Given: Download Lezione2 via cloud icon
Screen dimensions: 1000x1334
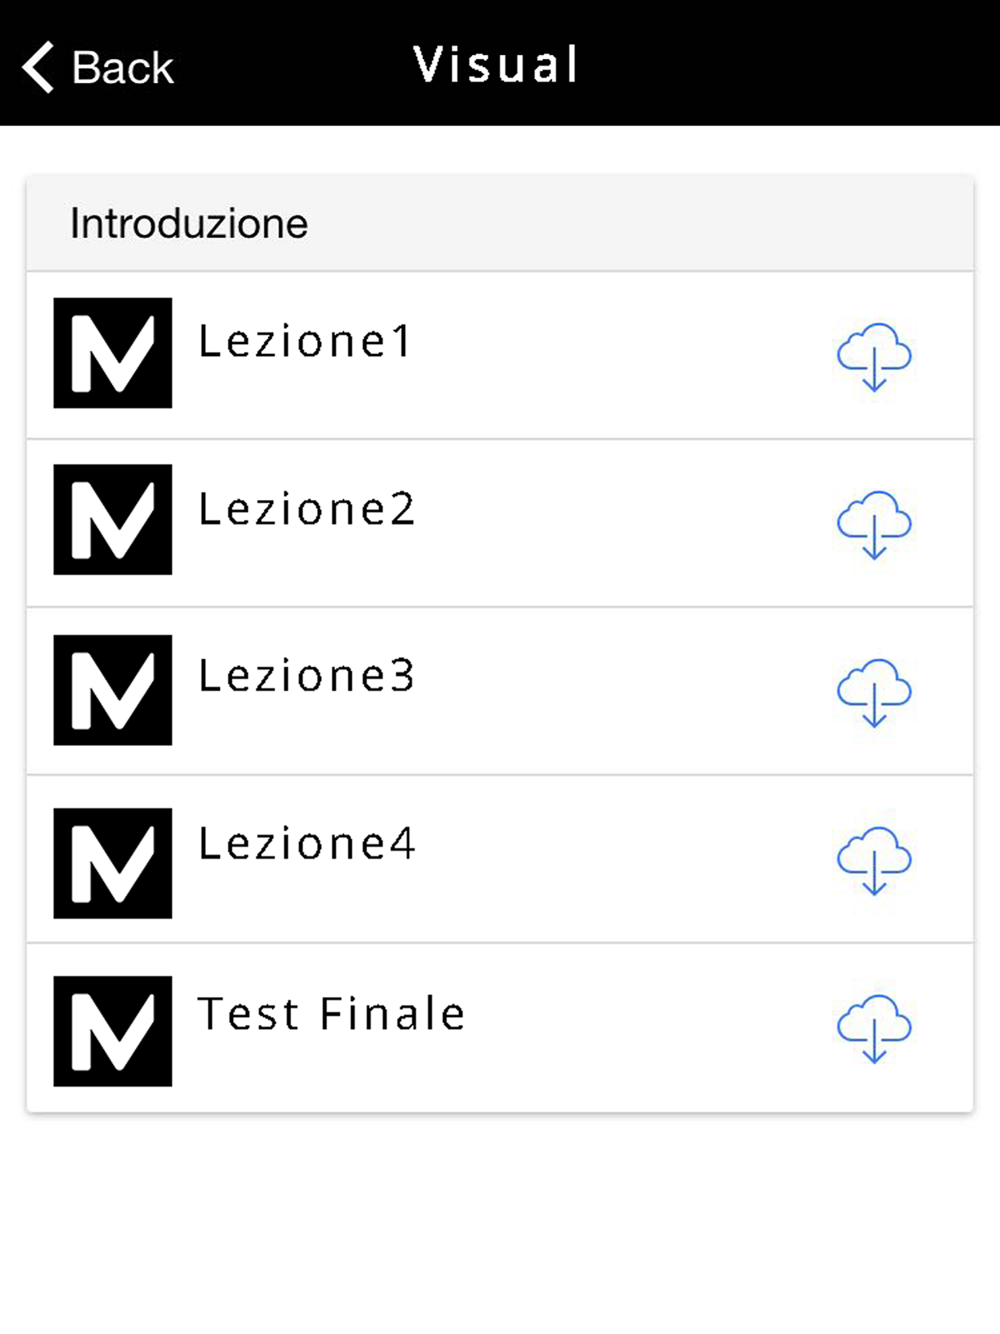Looking at the screenshot, I should 874,524.
